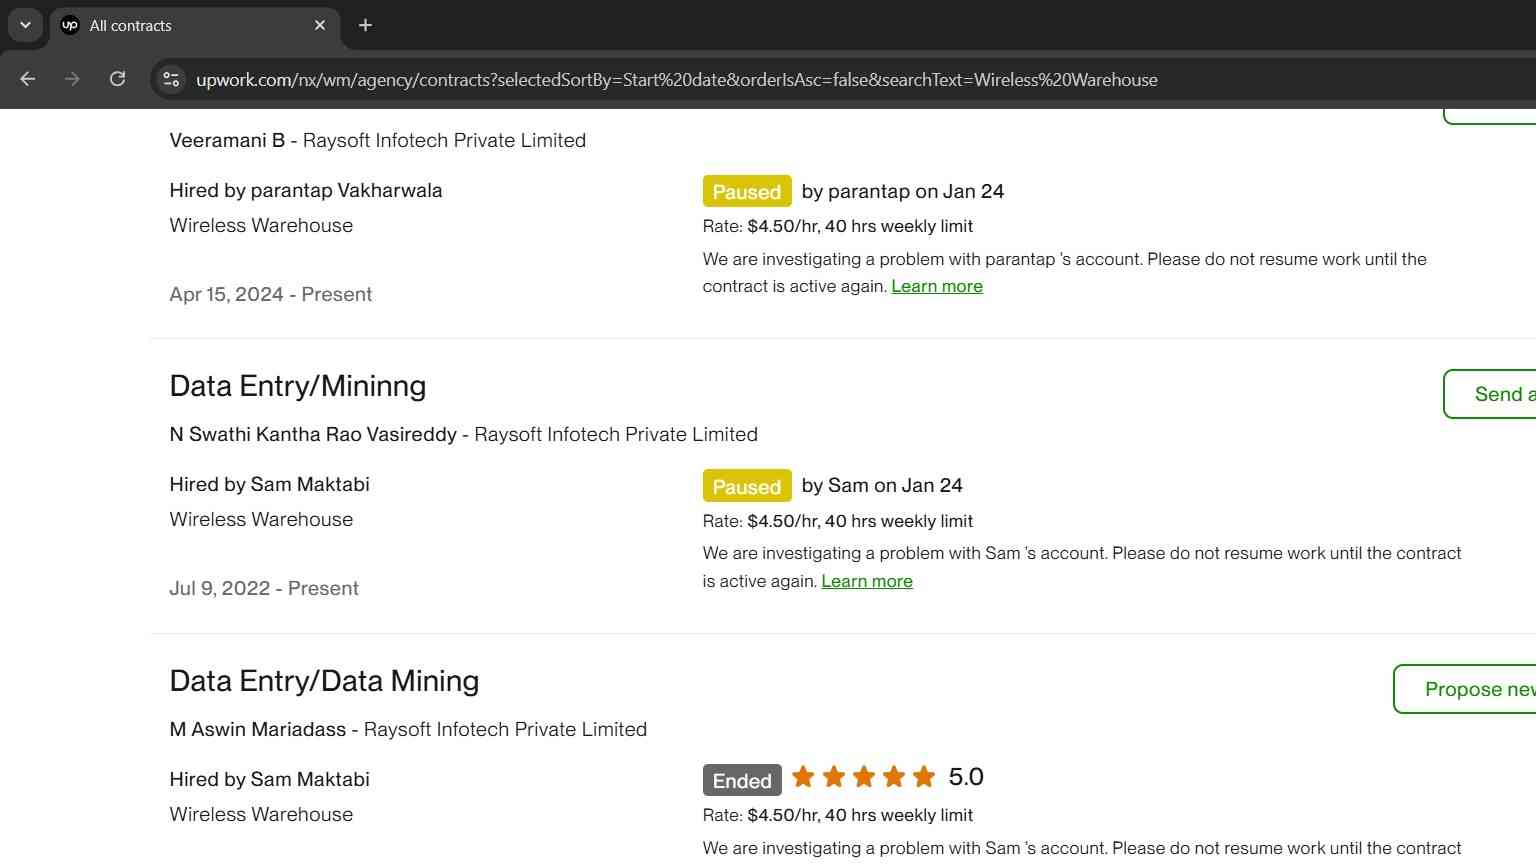This screenshot has height=864, width=1536.
Task: Select Jul 9, 2022 - Present date range
Action: click(264, 588)
